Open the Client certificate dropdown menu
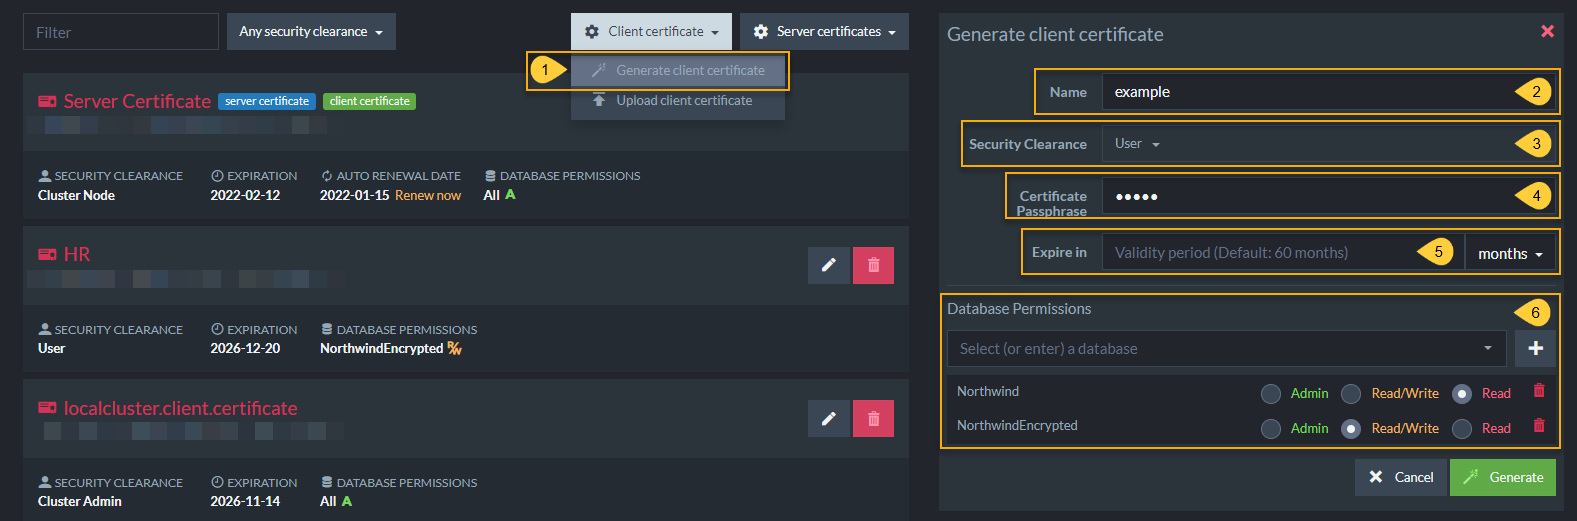Screen dimensions: 1577x521 click(651, 31)
